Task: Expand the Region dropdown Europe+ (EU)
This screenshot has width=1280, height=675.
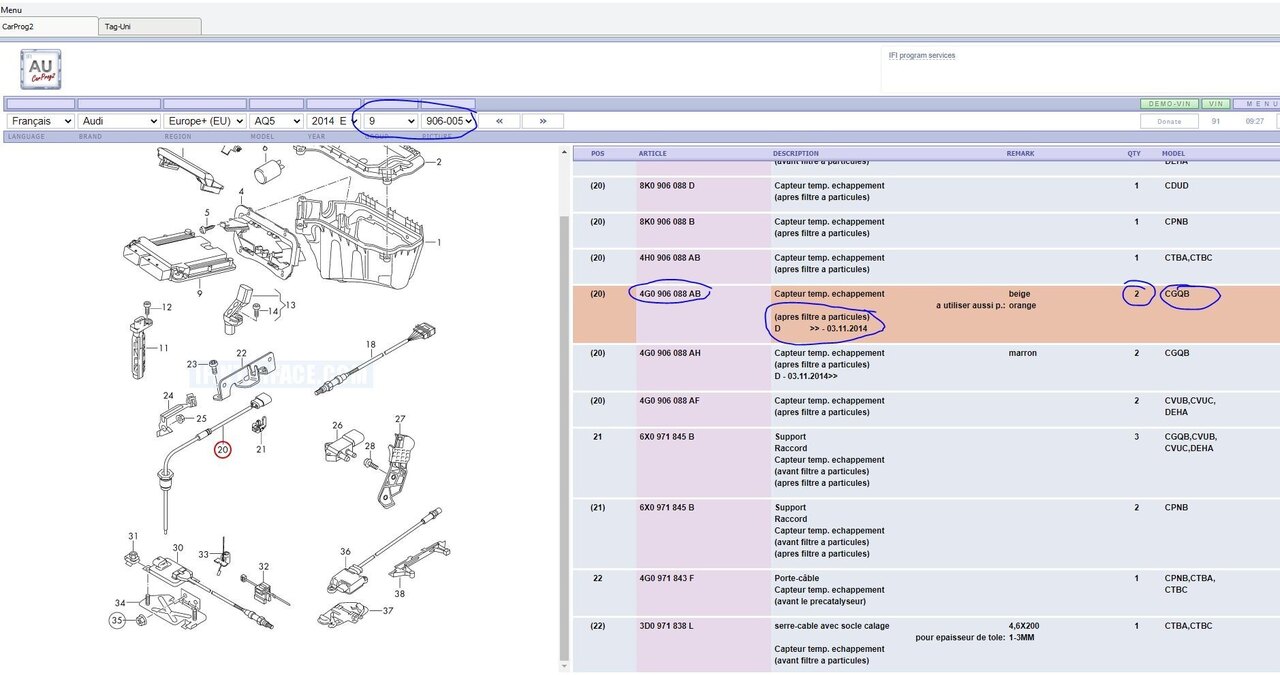Action: (204, 121)
